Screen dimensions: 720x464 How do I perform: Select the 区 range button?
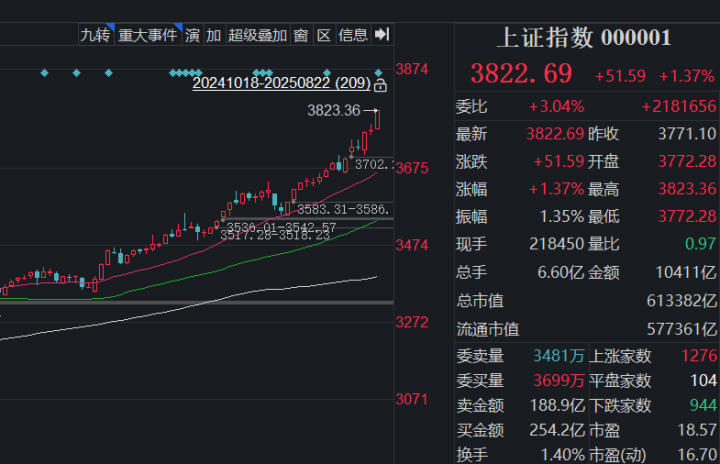pyautogui.click(x=324, y=35)
